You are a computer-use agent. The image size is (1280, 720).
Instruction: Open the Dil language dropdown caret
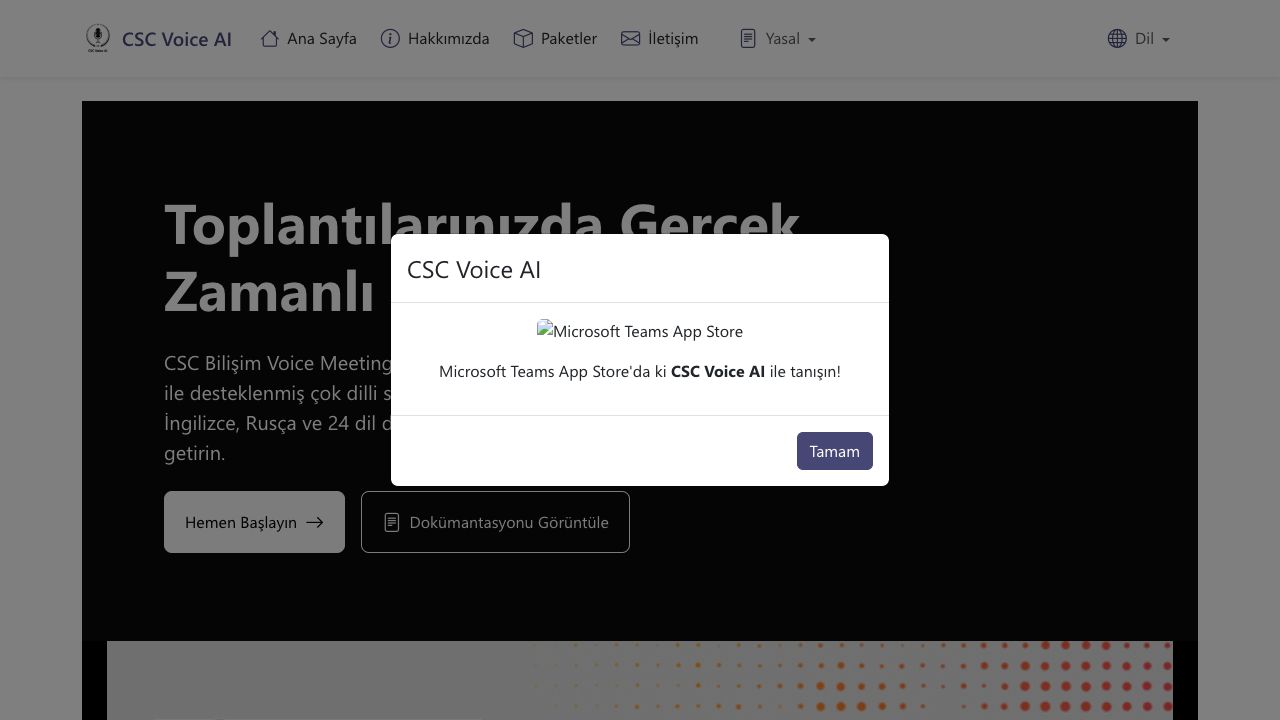[1166, 40]
